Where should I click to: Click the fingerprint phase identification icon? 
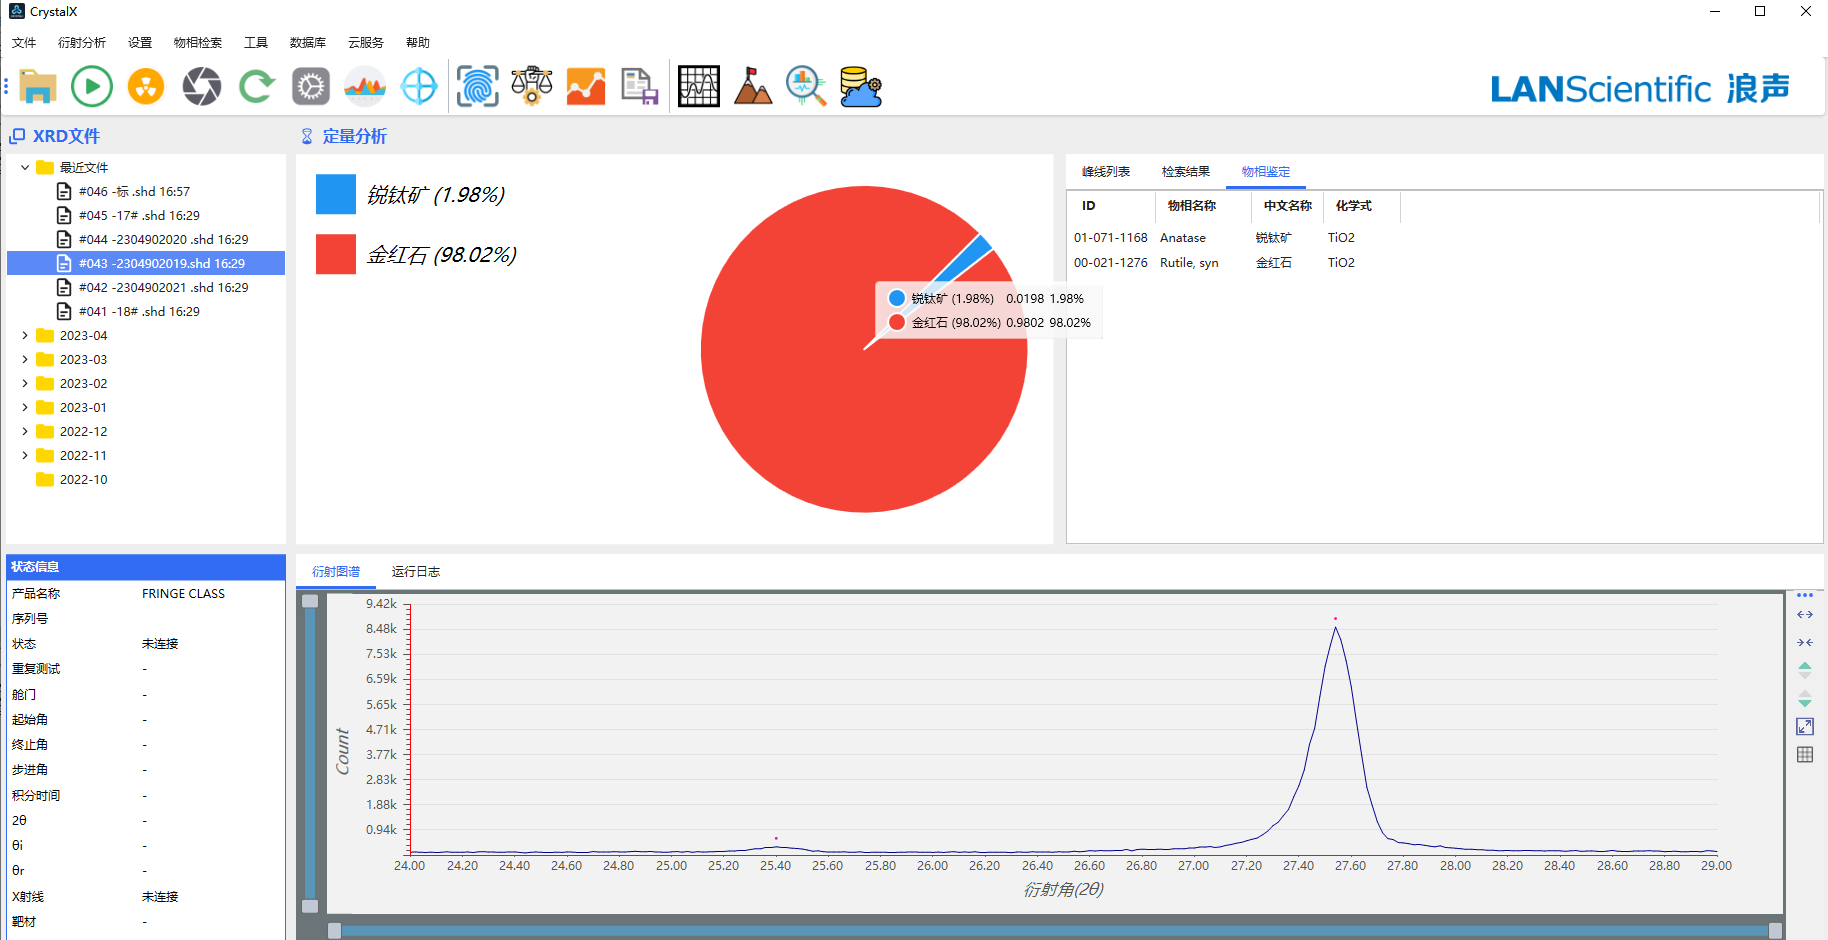477,87
